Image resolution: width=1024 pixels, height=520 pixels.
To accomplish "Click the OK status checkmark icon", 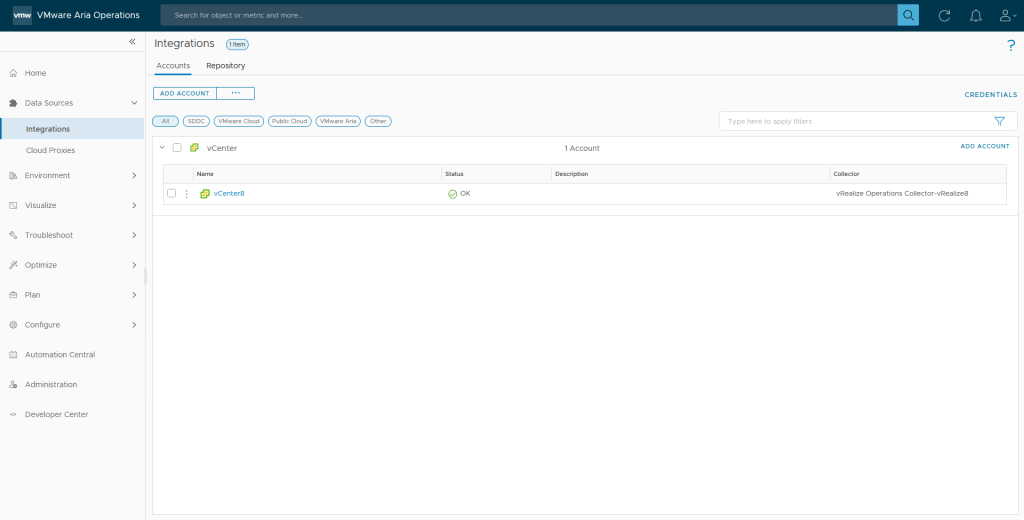I will (x=453, y=194).
